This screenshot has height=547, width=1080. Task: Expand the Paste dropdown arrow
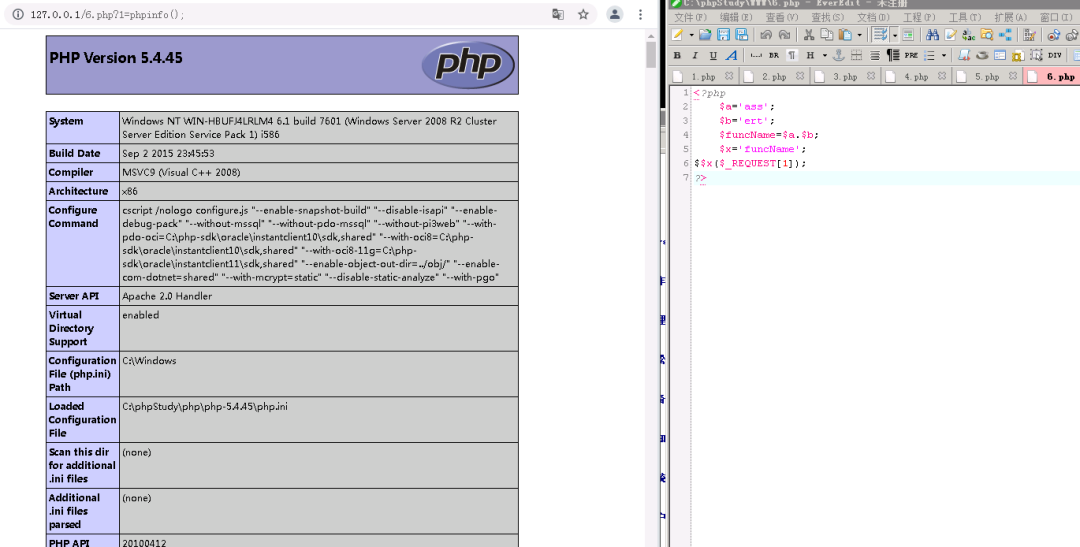click(860, 35)
